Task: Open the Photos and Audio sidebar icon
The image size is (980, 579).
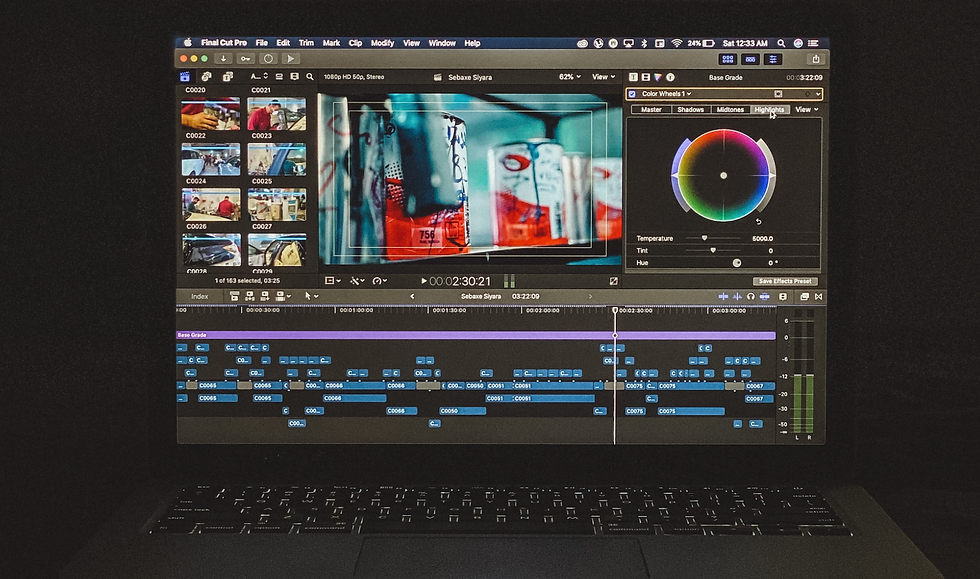Action: tap(206, 77)
